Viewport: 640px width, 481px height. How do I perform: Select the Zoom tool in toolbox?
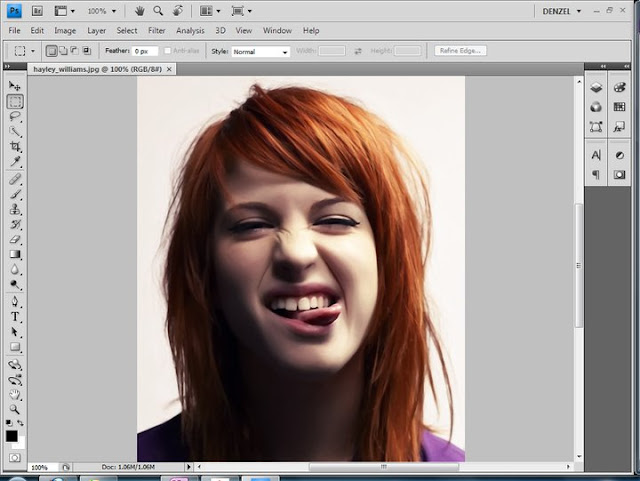coord(15,409)
